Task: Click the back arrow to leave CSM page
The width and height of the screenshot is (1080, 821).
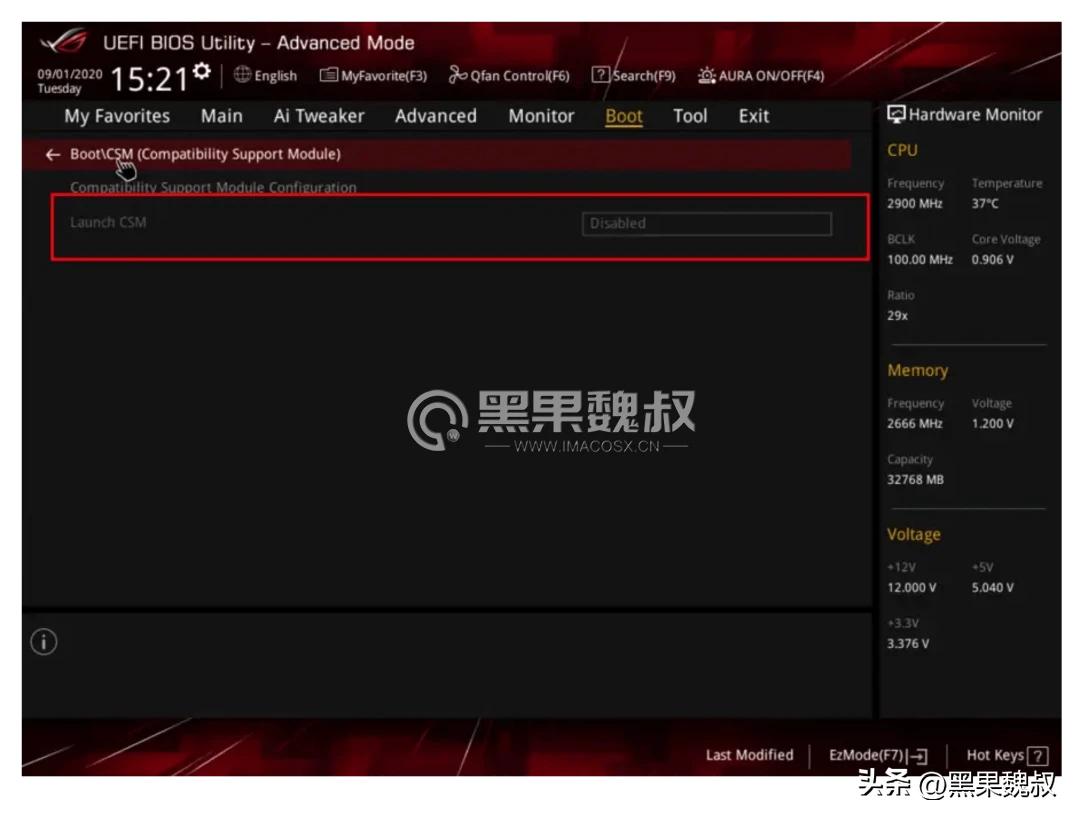Action: (52, 154)
